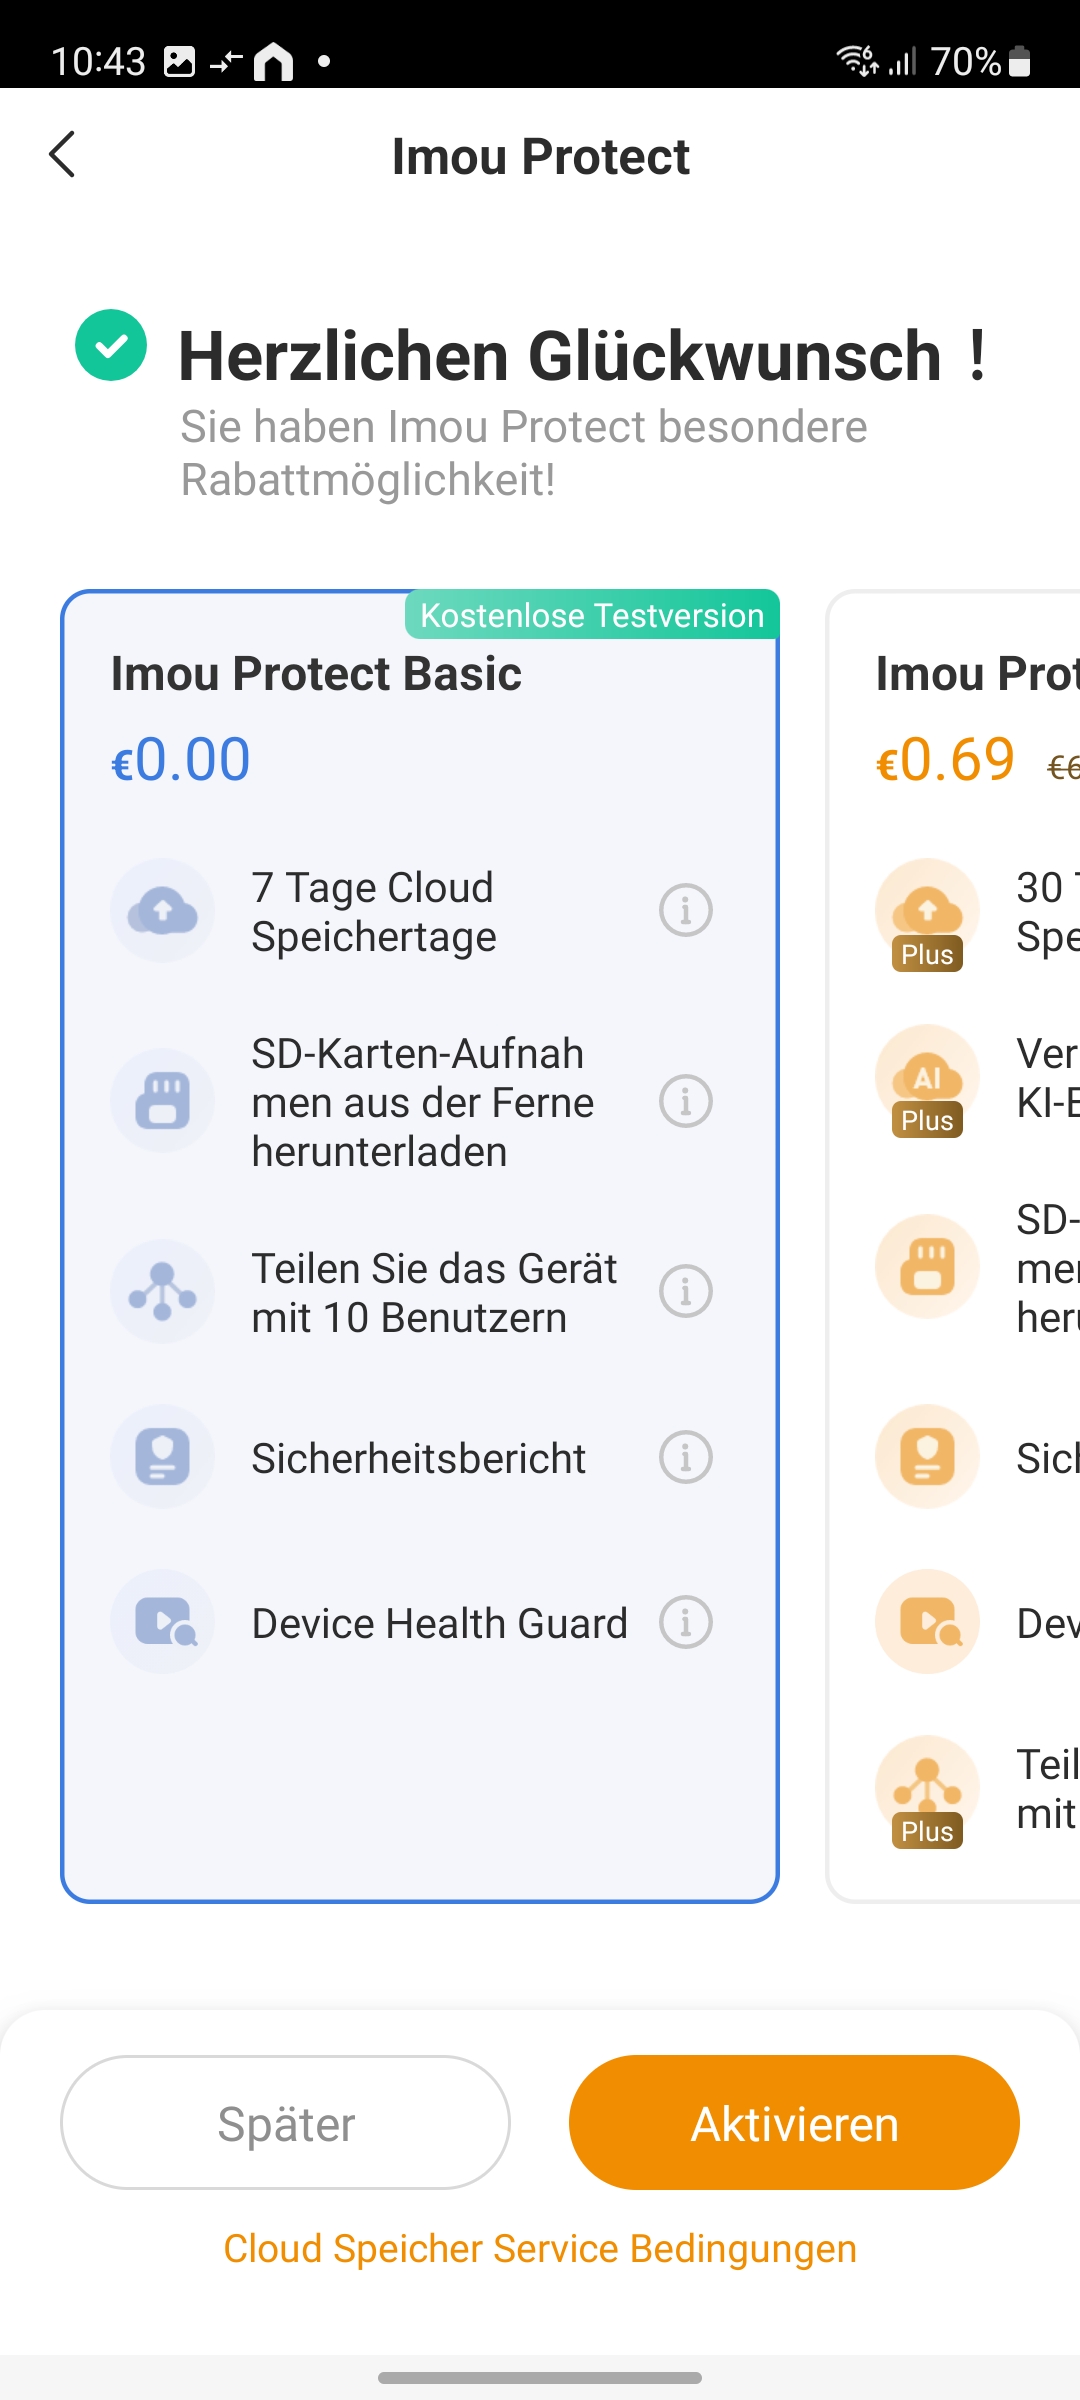1080x2400 pixels.
Task: Tap the security report icon in Basic plan
Action: [x=162, y=1457]
